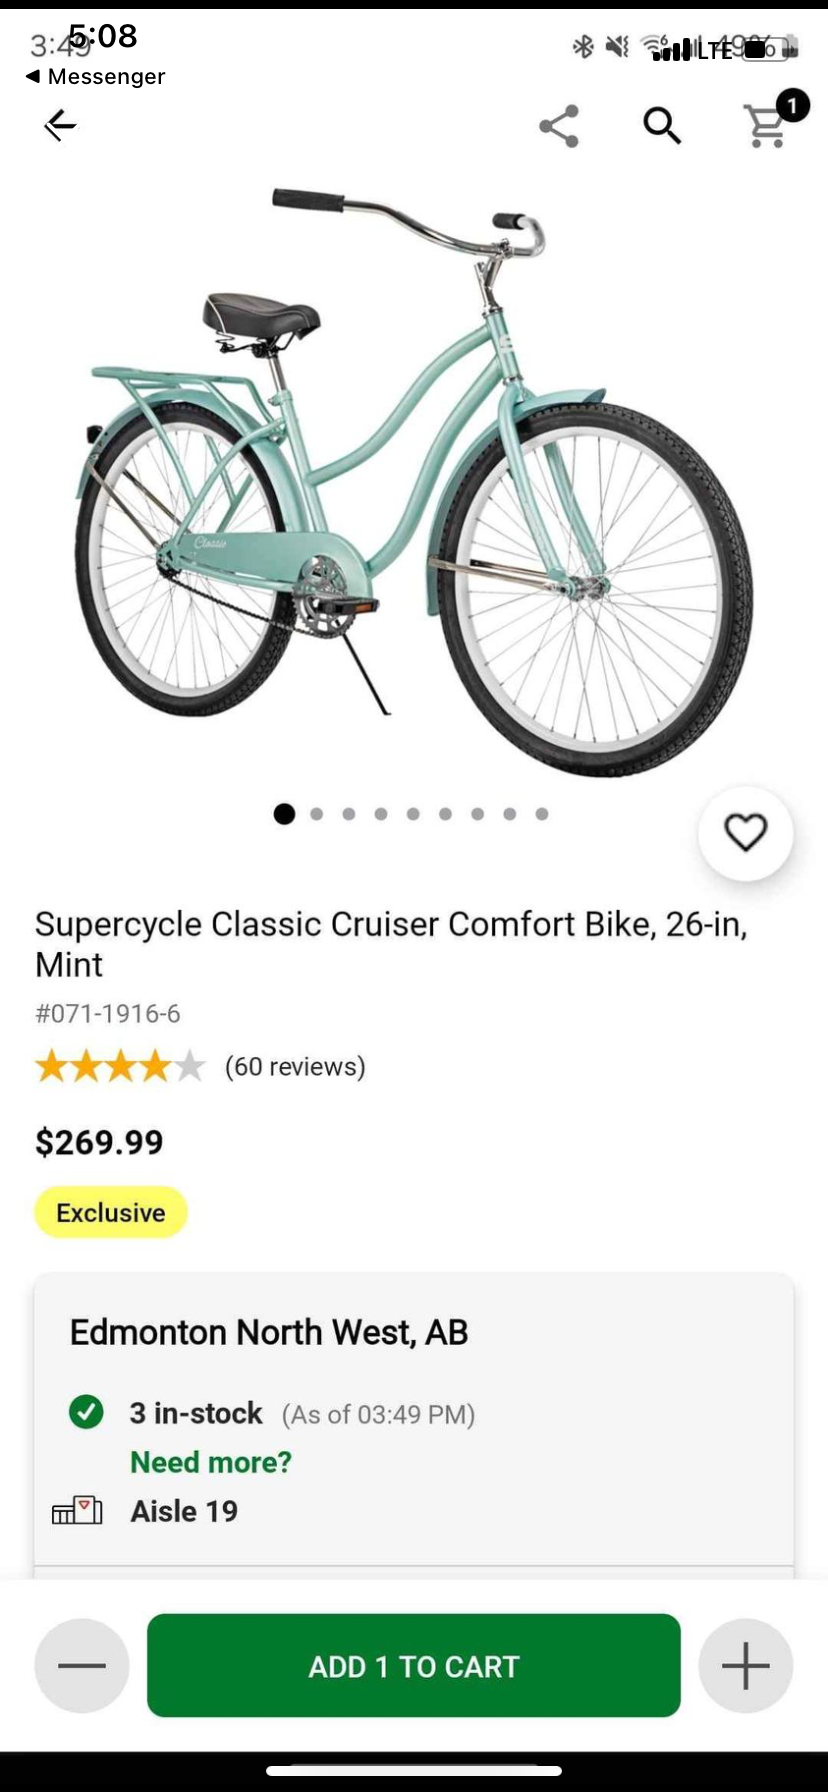Select the fifth image carousel dot
Screen dimensions: 828x1792
413,814
